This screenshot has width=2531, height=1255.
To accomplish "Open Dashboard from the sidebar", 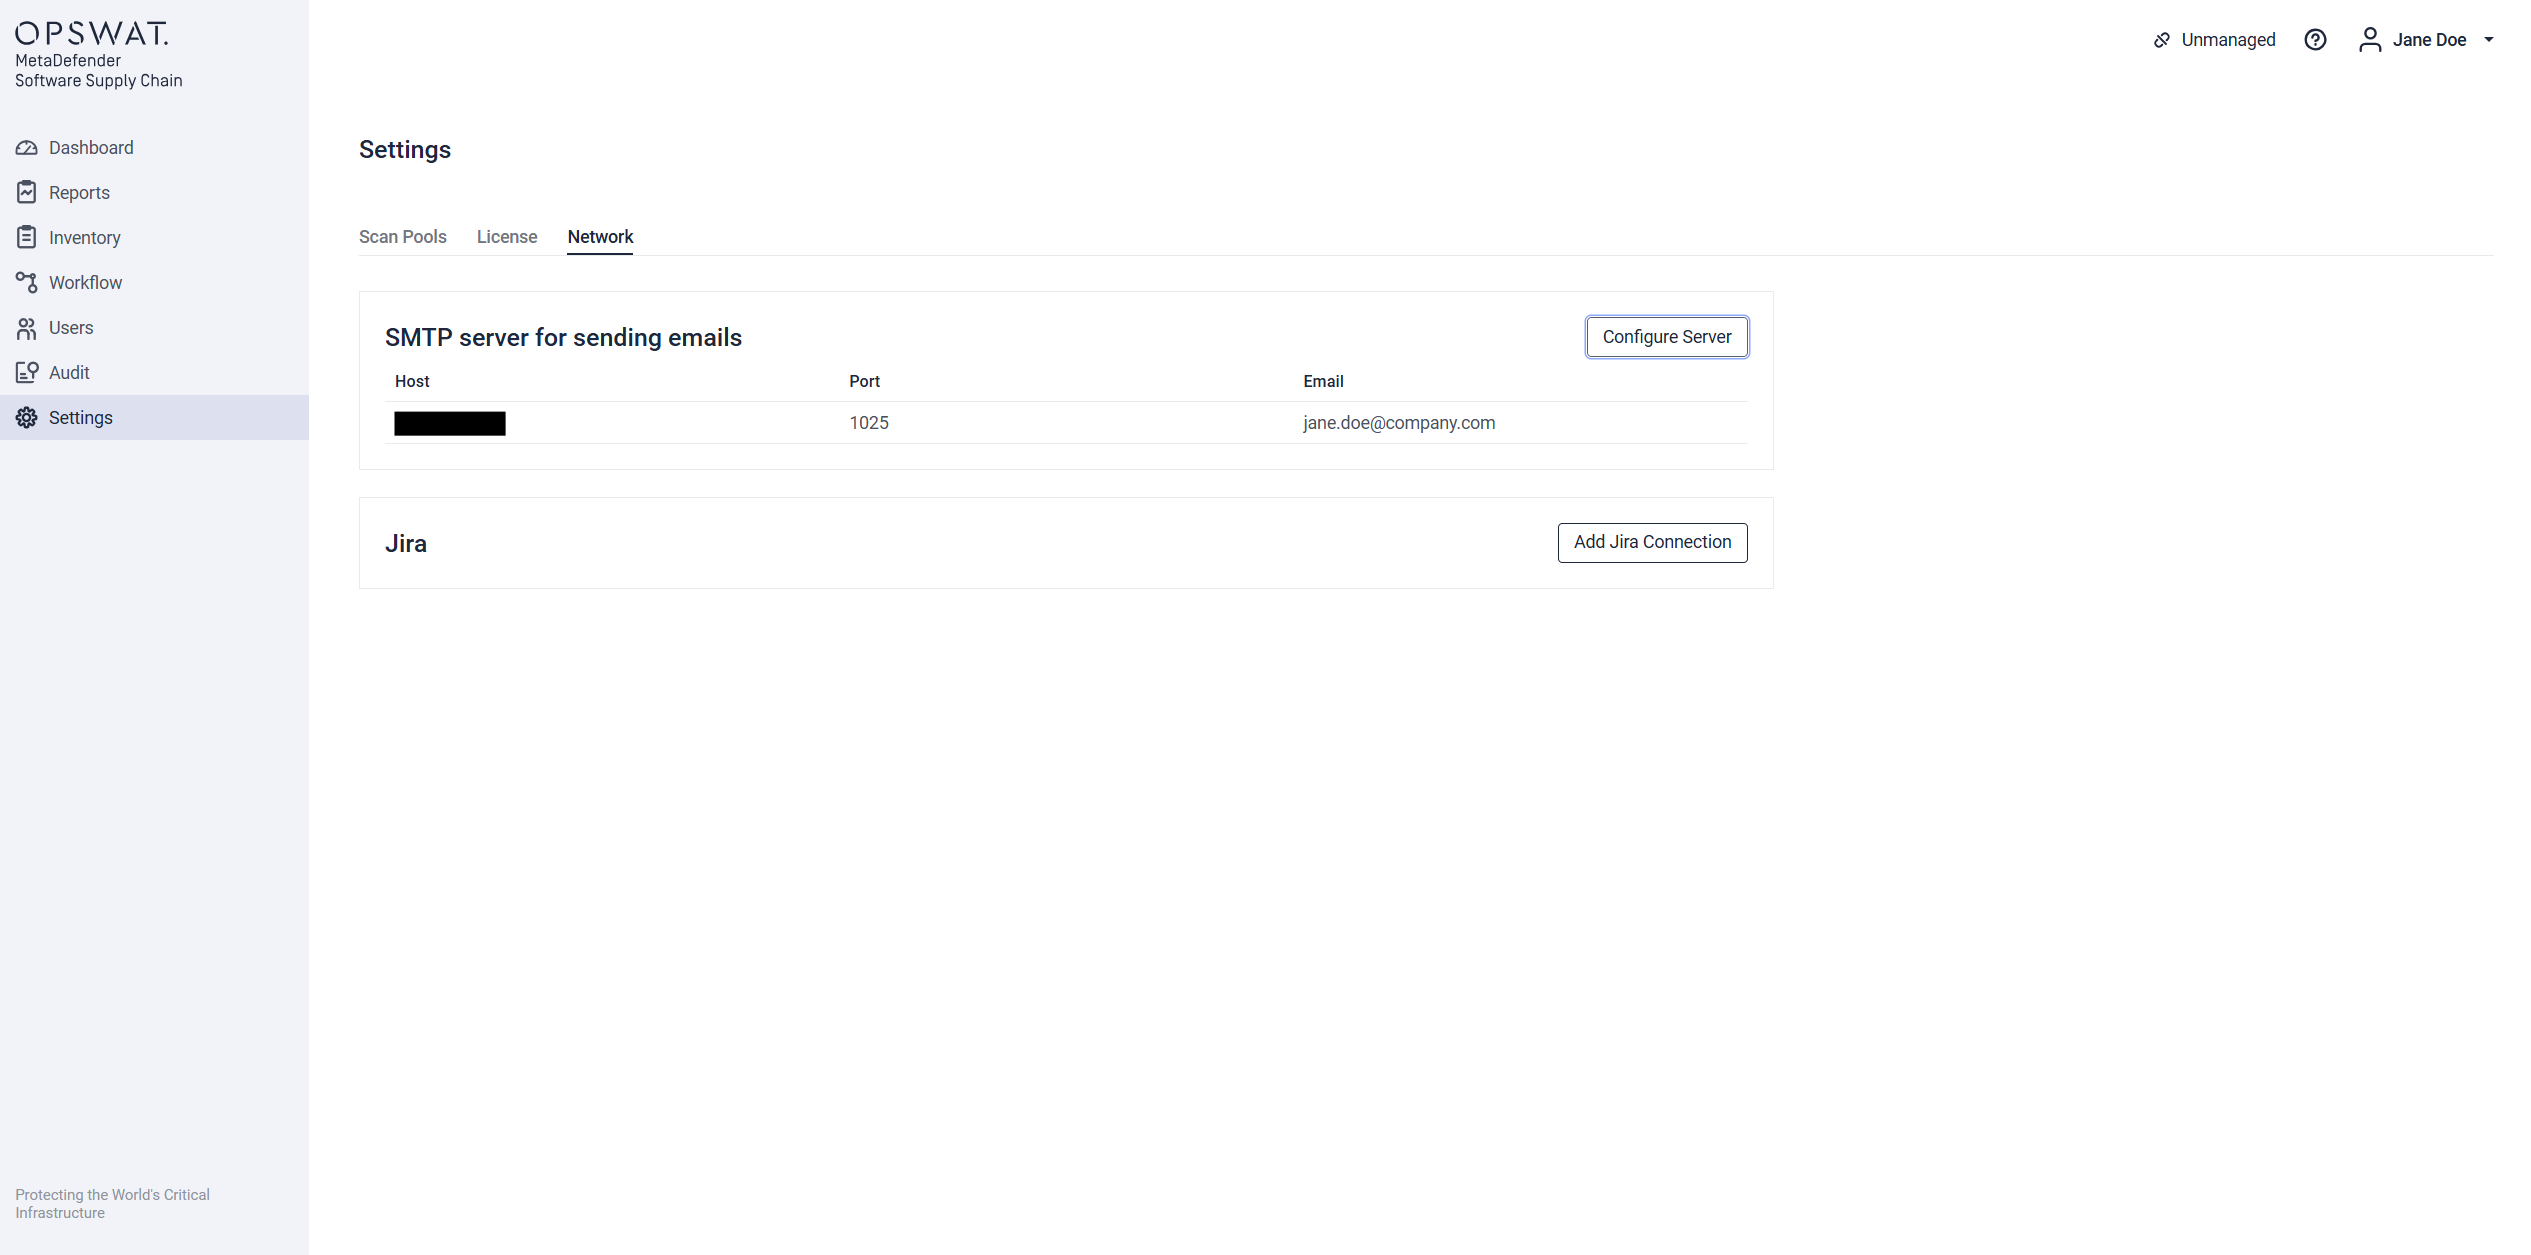I will (154, 148).
